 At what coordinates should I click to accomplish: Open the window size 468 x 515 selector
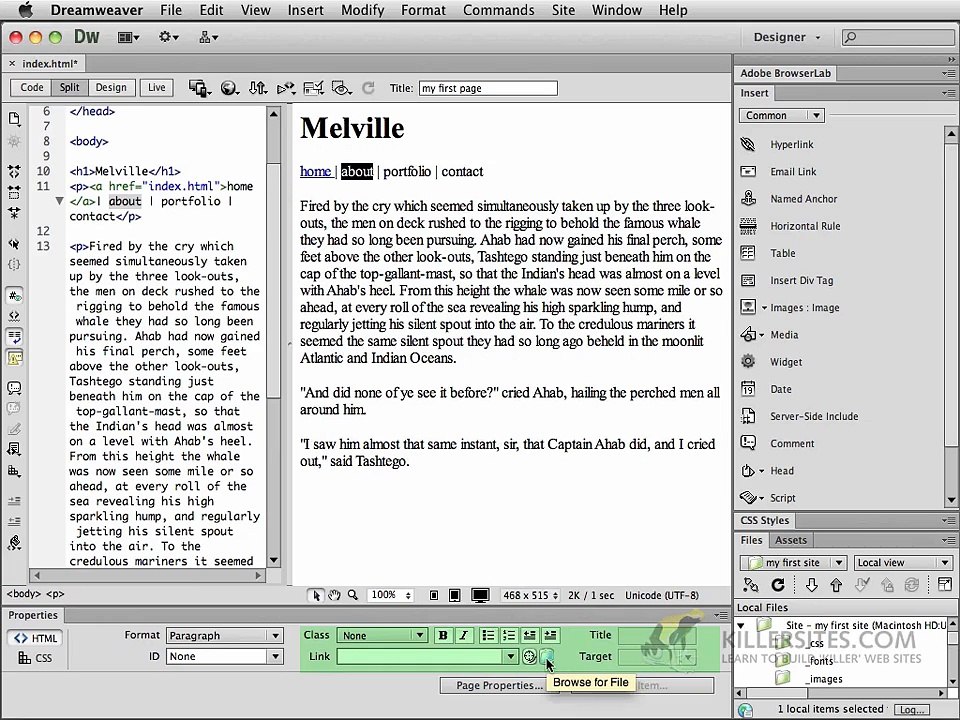click(530, 595)
